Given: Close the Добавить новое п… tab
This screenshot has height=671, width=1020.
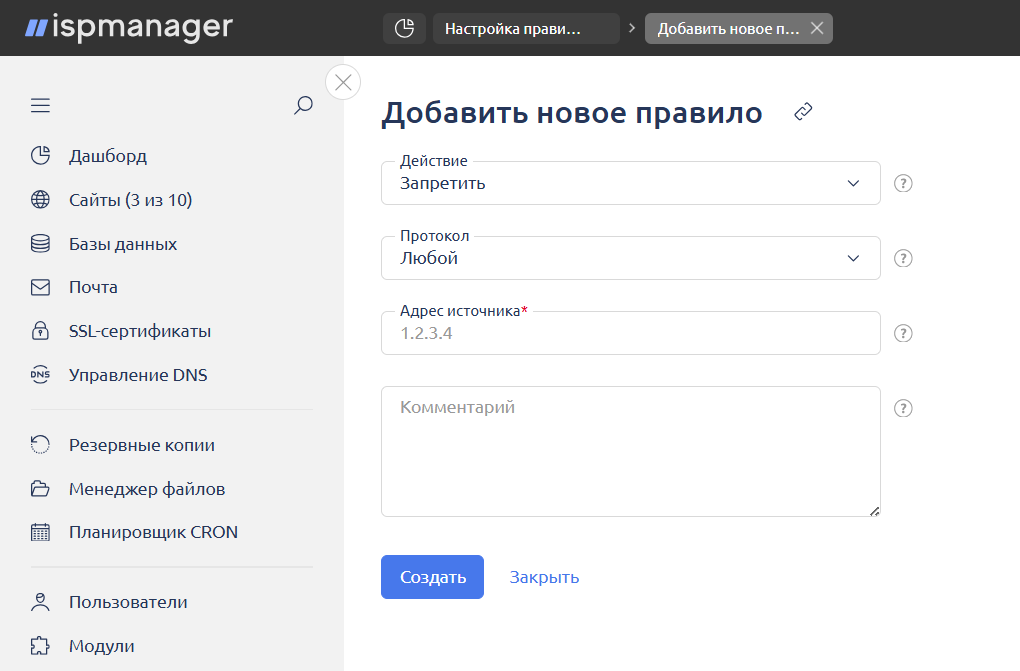Looking at the screenshot, I should [817, 29].
